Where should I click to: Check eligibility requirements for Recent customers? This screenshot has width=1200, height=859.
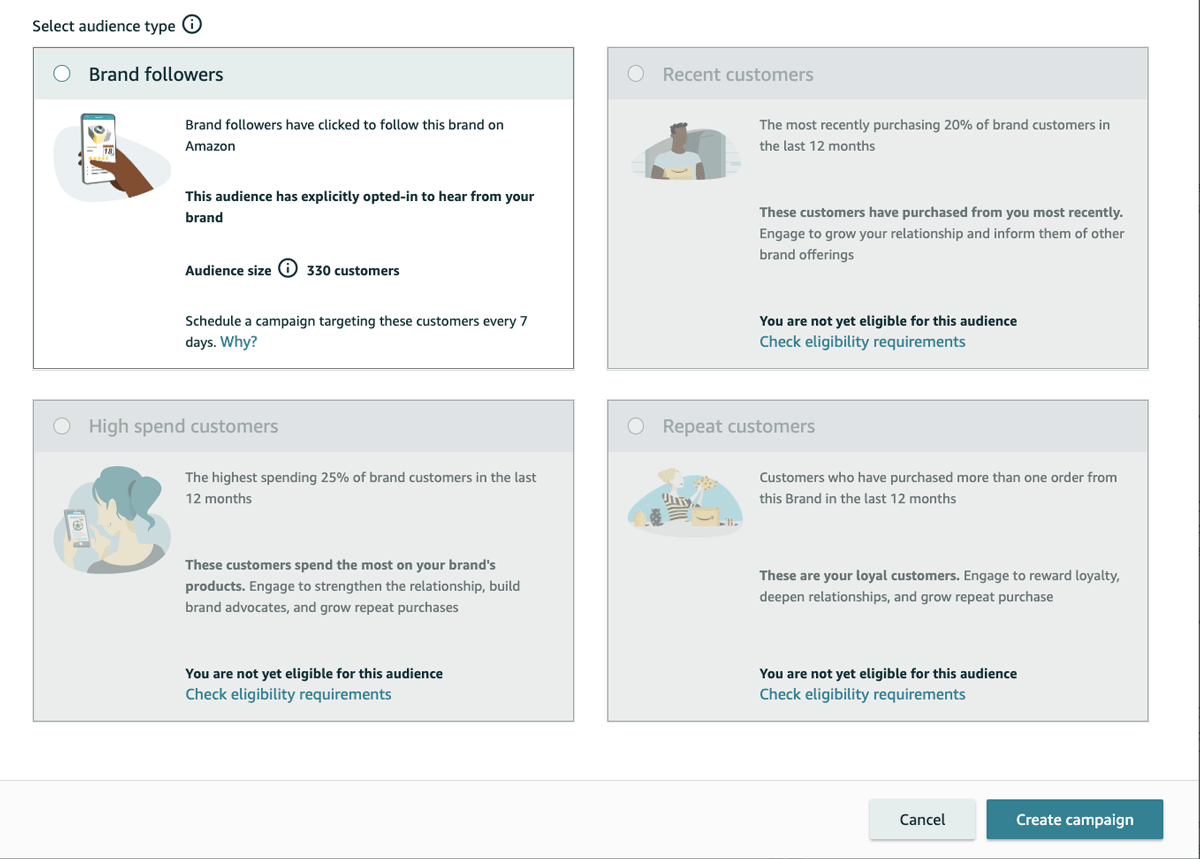(862, 342)
